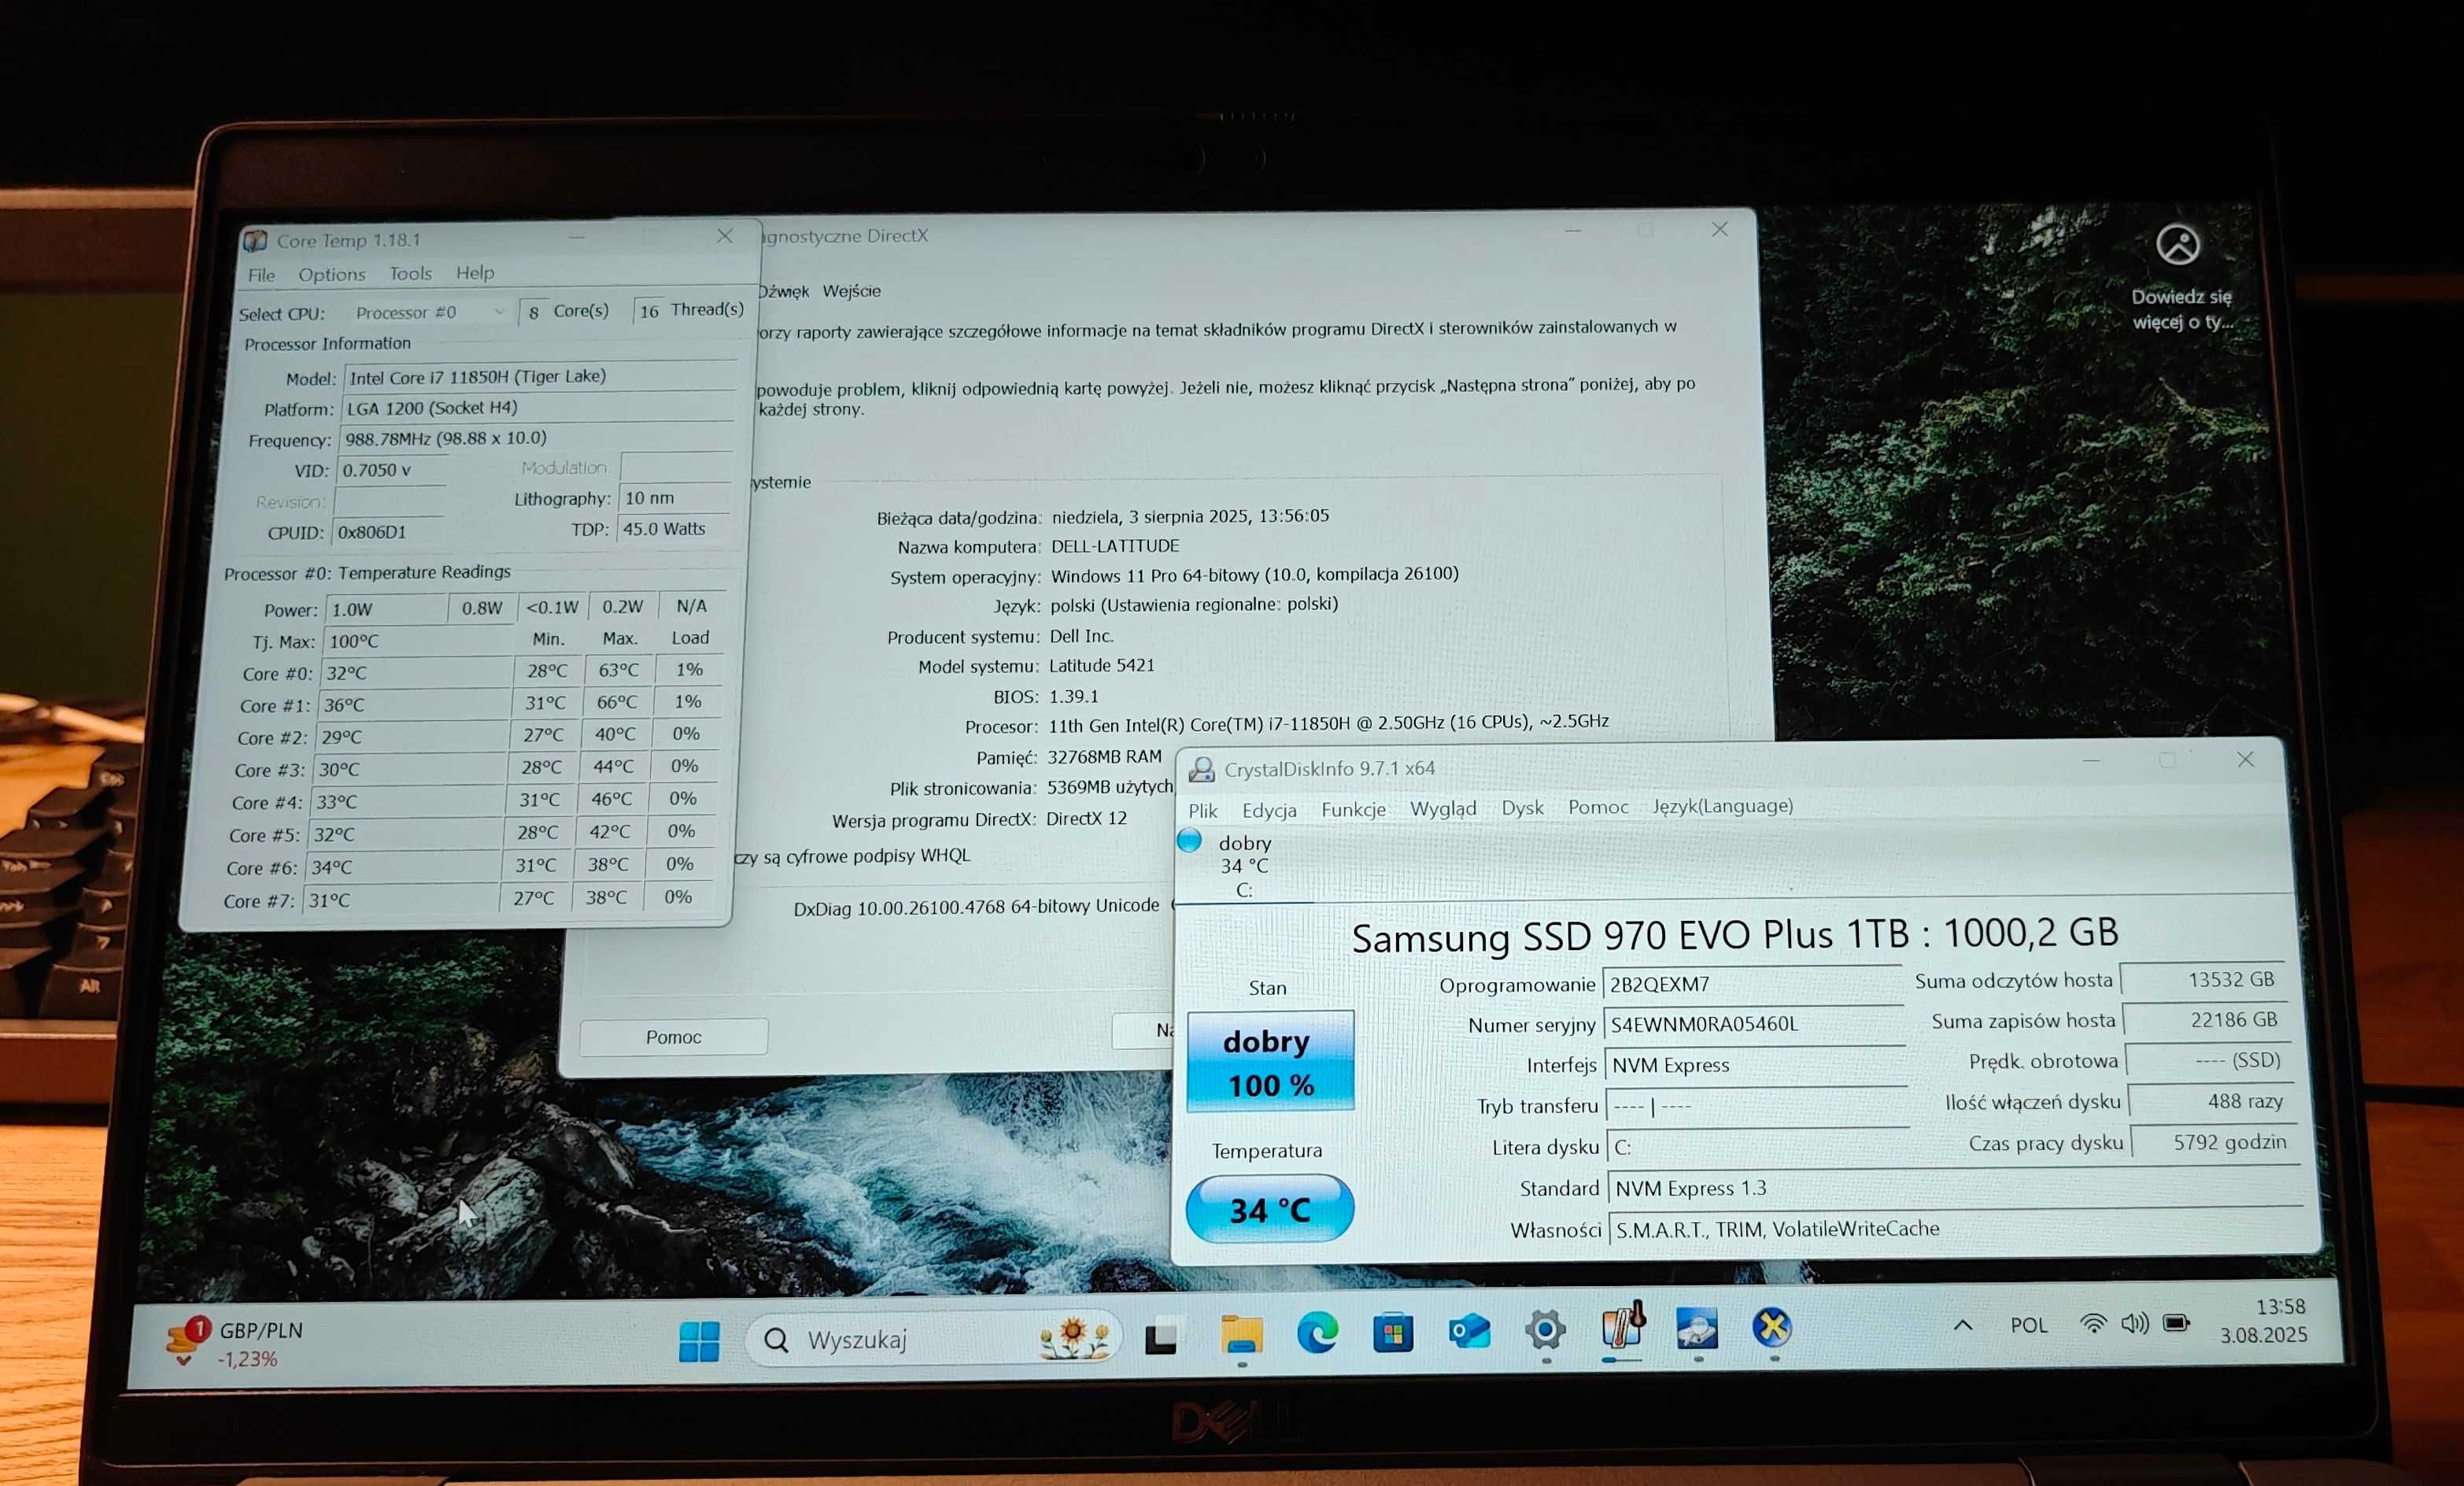Screen dimensions: 2464x1486
Task: Click the Pomoc button in DirectX dialog
Action: click(x=674, y=1037)
